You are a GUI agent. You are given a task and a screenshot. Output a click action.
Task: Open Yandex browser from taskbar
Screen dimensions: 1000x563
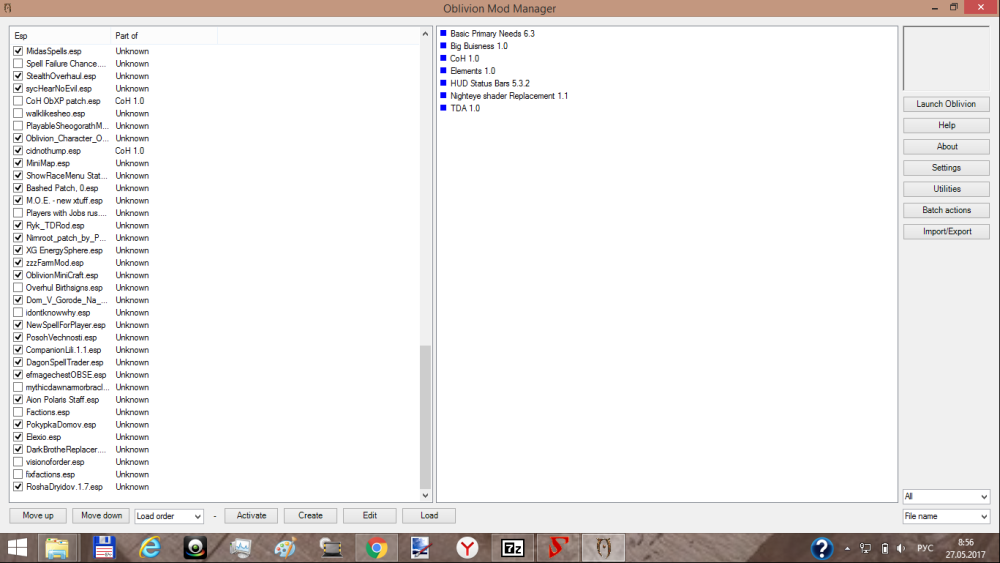[x=467, y=548]
